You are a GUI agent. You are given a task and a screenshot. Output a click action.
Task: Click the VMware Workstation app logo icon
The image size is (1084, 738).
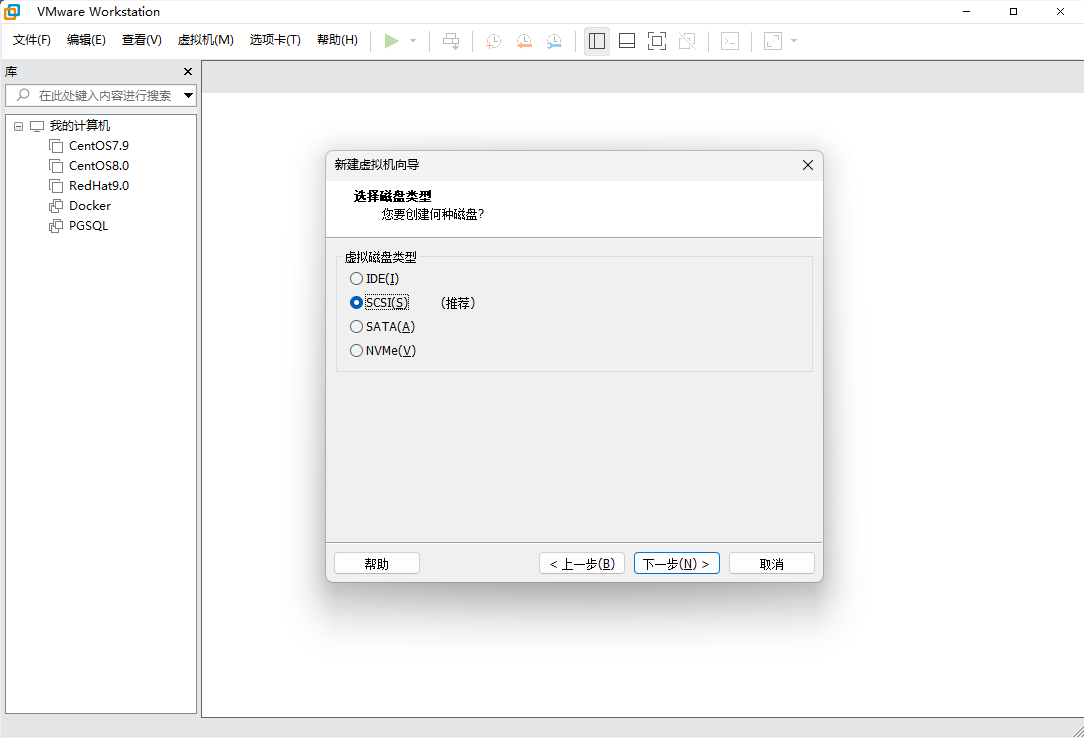12,11
